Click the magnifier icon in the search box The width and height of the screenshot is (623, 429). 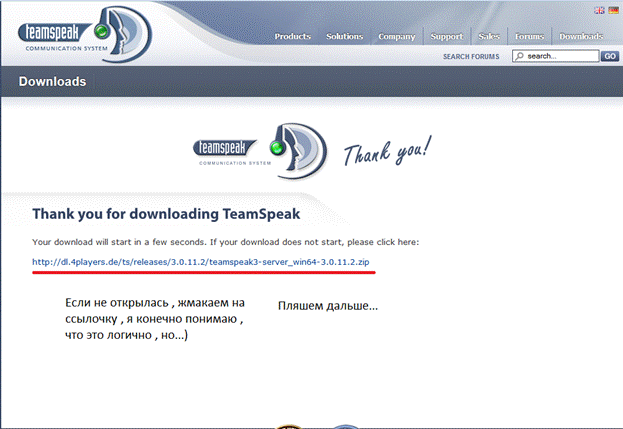(519, 56)
